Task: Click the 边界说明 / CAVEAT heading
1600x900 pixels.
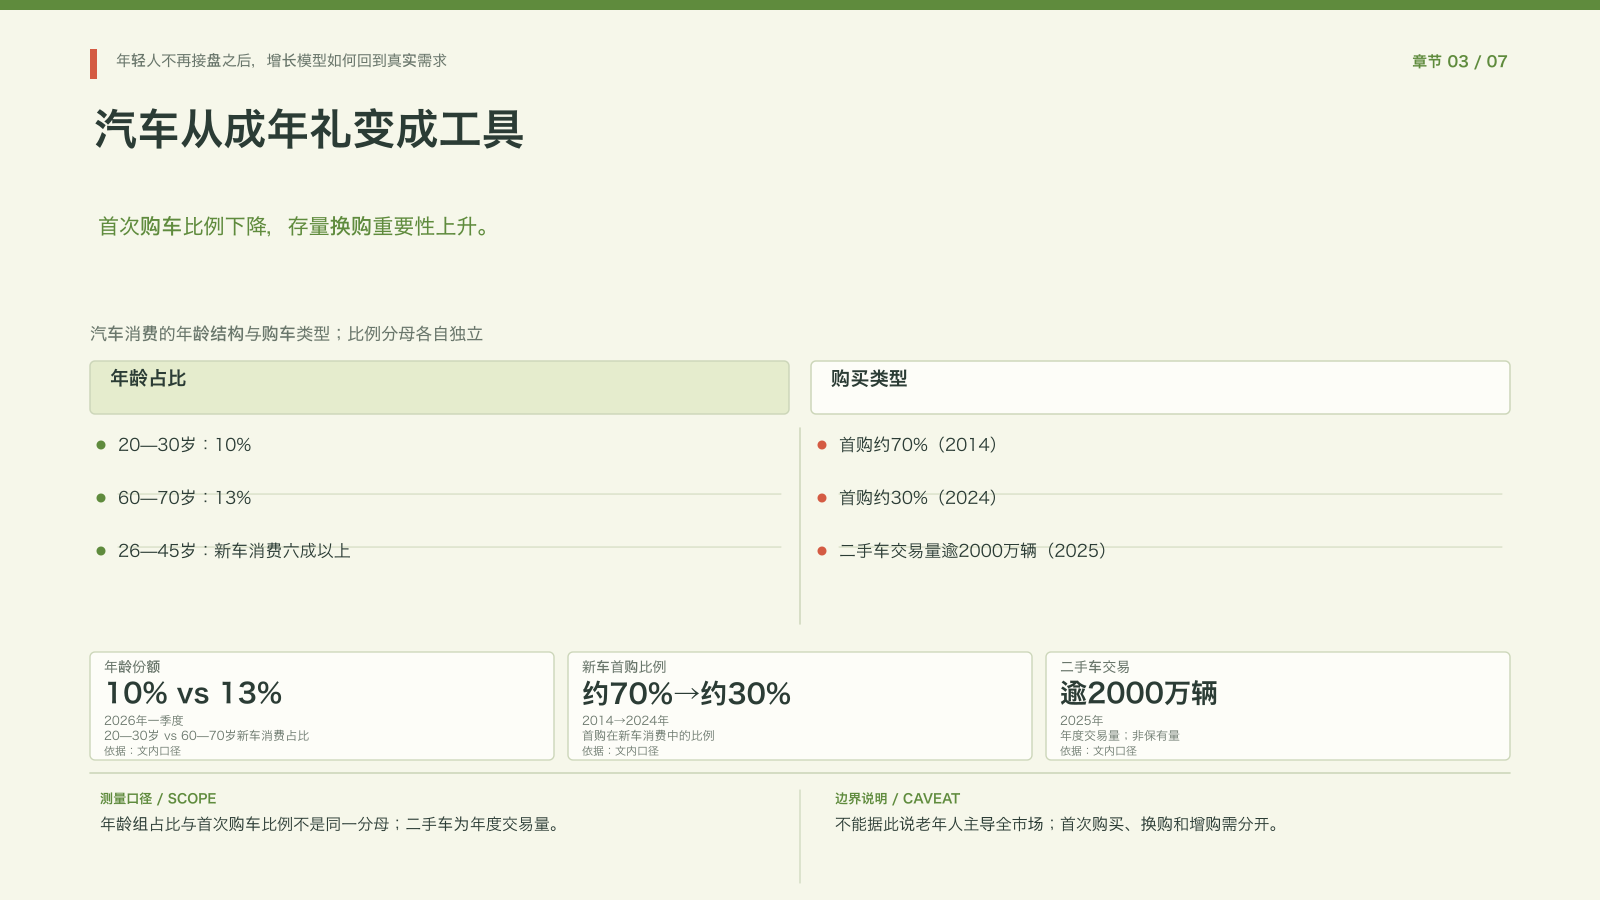Action: click(x=897, y=799)
